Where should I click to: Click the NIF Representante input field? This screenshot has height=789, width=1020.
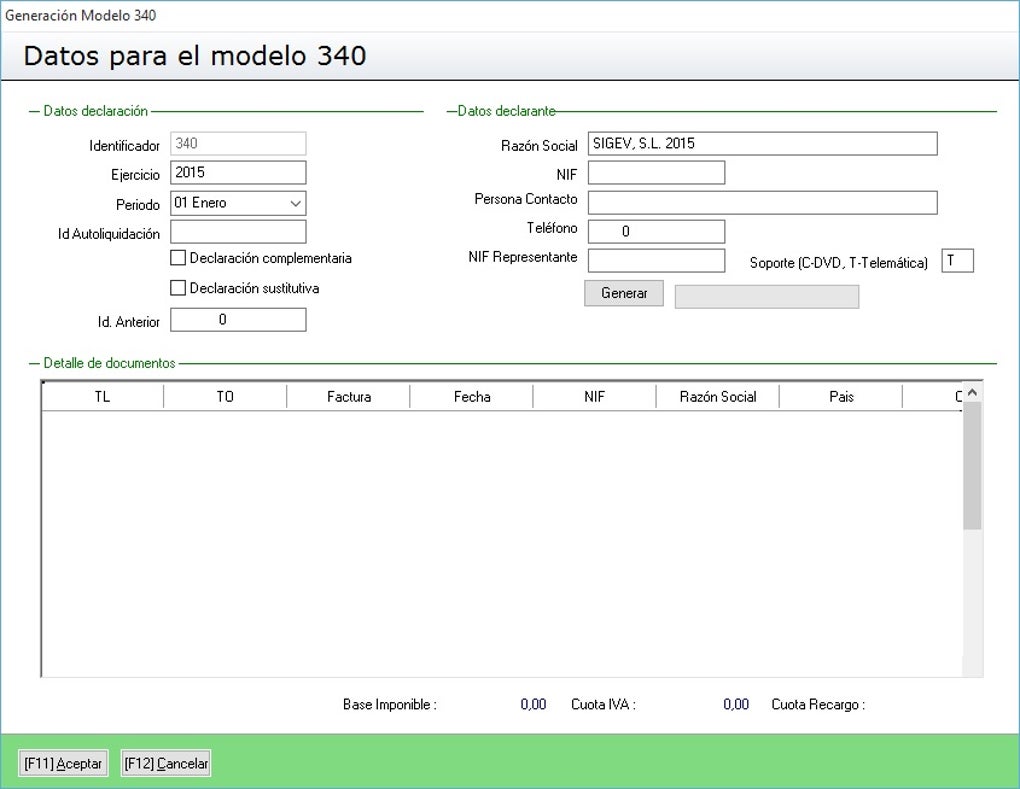pos(656,261)
